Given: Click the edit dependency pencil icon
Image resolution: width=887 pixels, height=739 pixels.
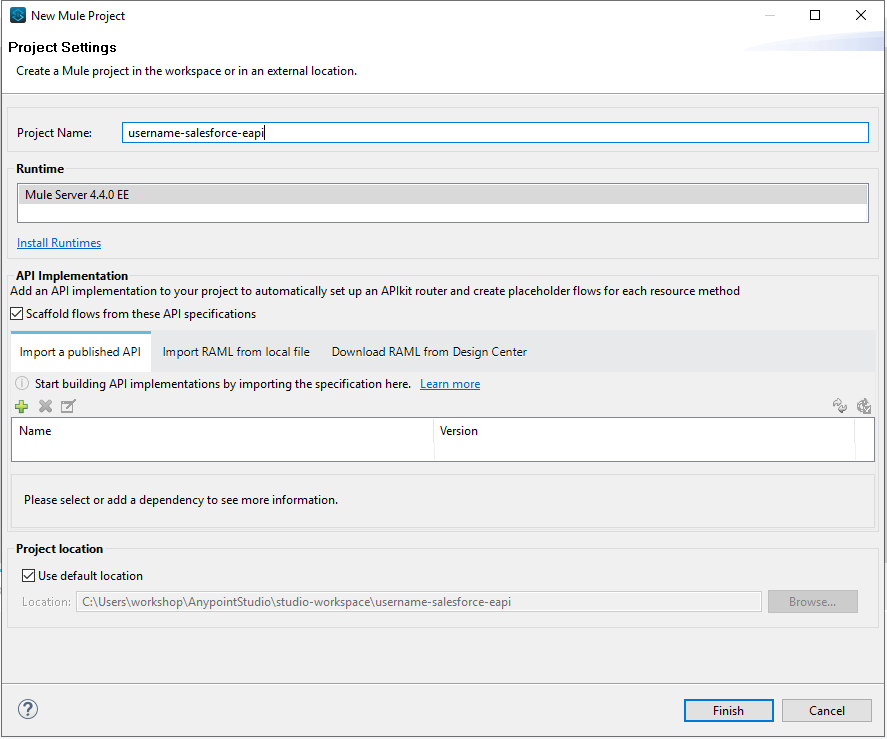Looking at the screenshot, I should (x=68, y=406).
